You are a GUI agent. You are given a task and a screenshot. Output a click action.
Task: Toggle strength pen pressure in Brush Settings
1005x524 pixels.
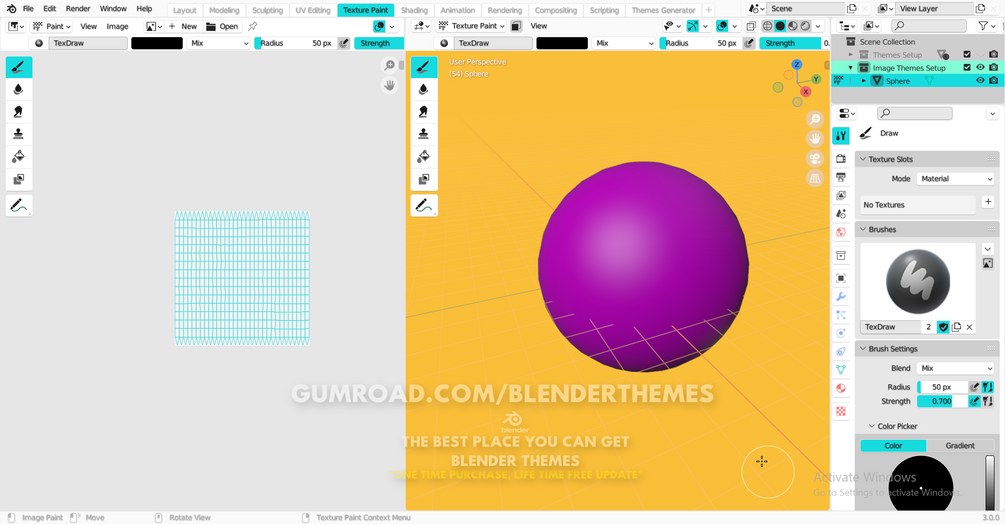click(x=974, y=401)
